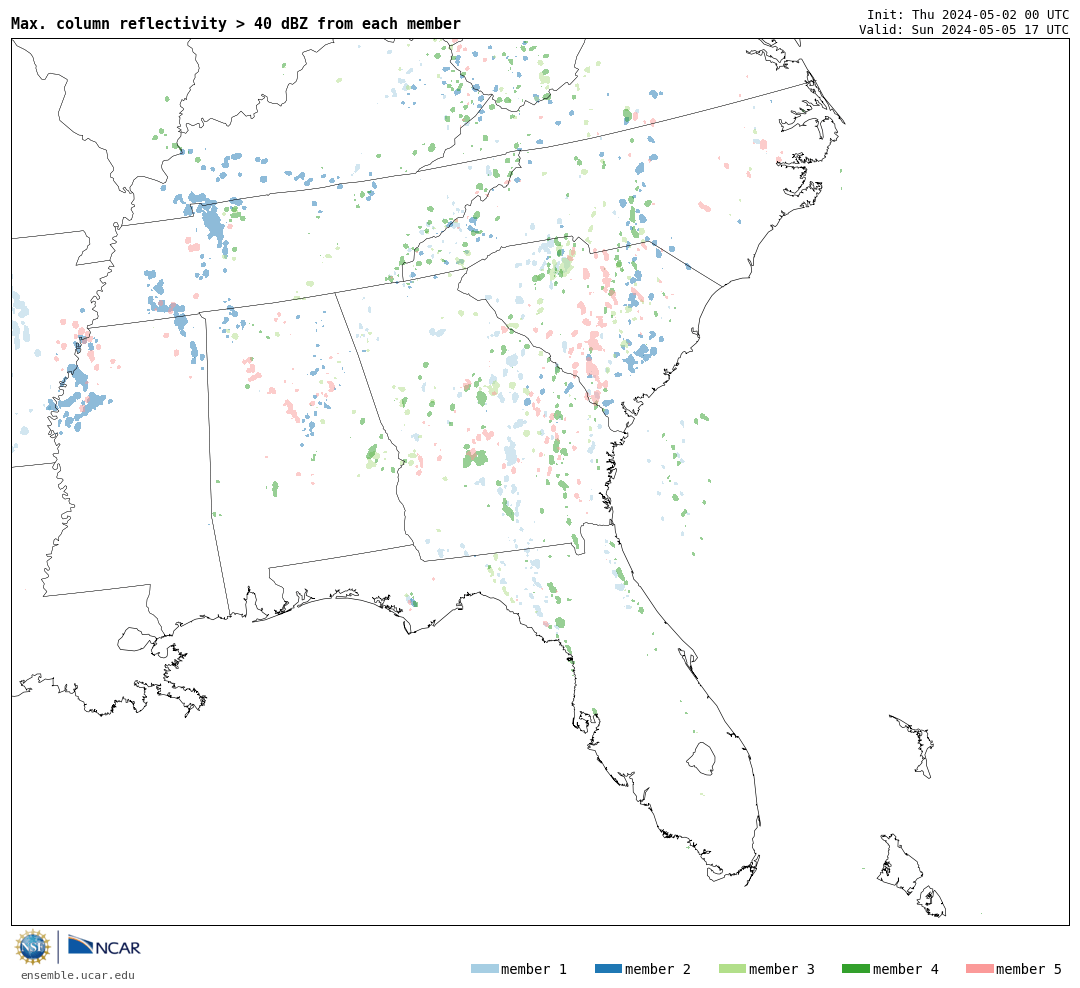Click Lake Okeechobee outline in Florida

(701, 759)
